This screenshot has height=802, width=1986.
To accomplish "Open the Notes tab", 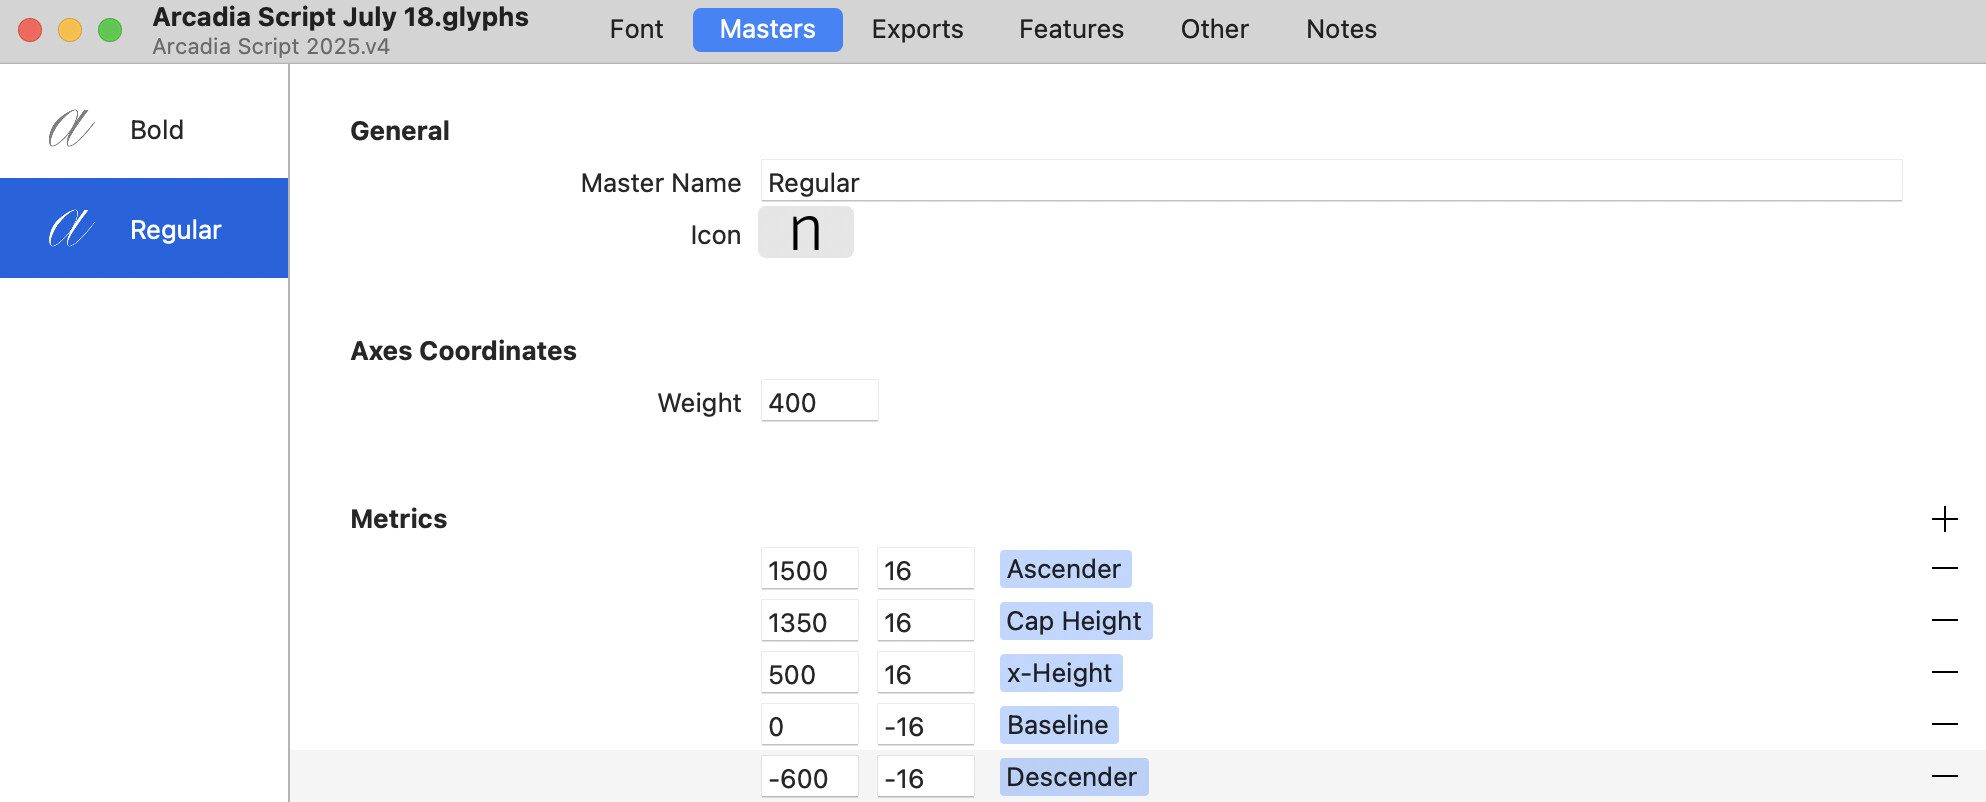I will click(1341, 29).
